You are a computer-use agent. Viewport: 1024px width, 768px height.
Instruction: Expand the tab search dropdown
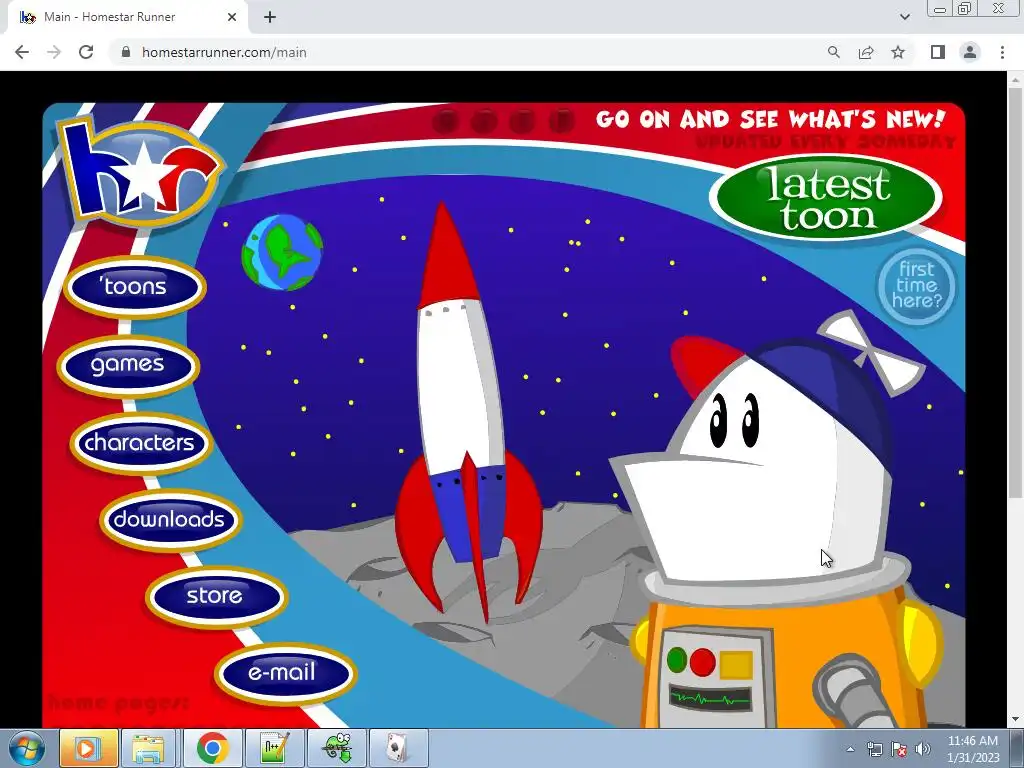[x=904, y=17]
